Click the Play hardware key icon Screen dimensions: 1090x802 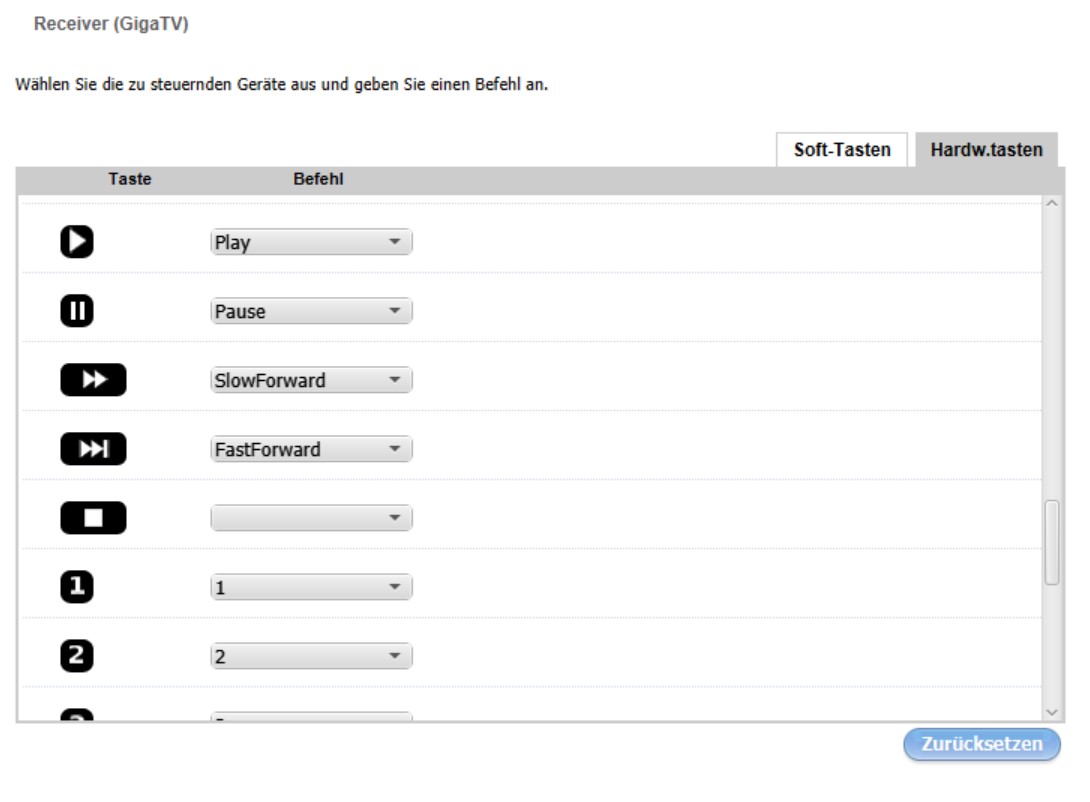tap(76, 242)
